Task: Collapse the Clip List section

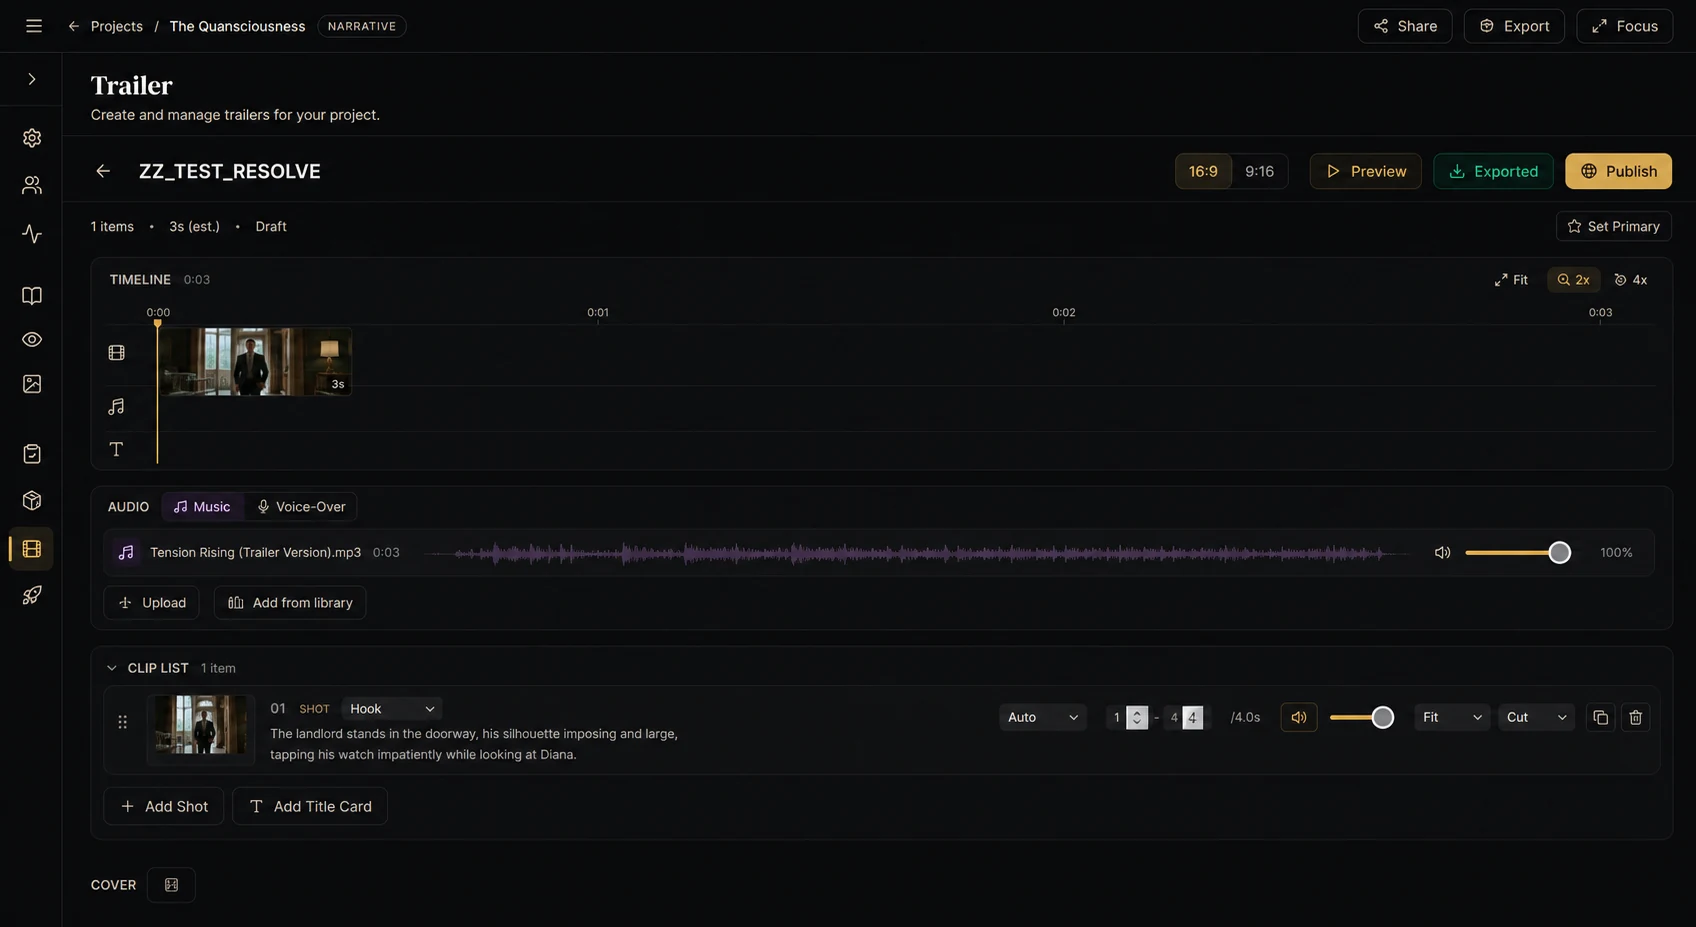Action: [111, 668]
